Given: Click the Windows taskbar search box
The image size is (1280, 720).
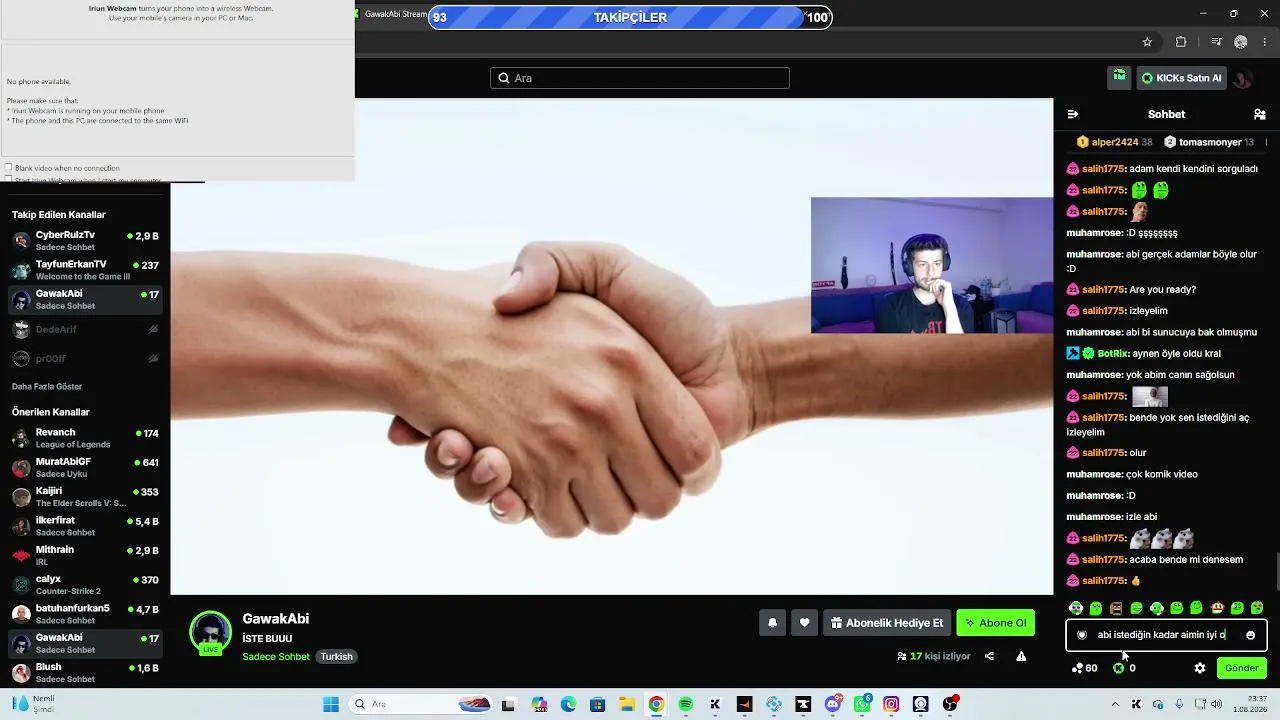Looking at the screenshot, I should tap(420, 704).
